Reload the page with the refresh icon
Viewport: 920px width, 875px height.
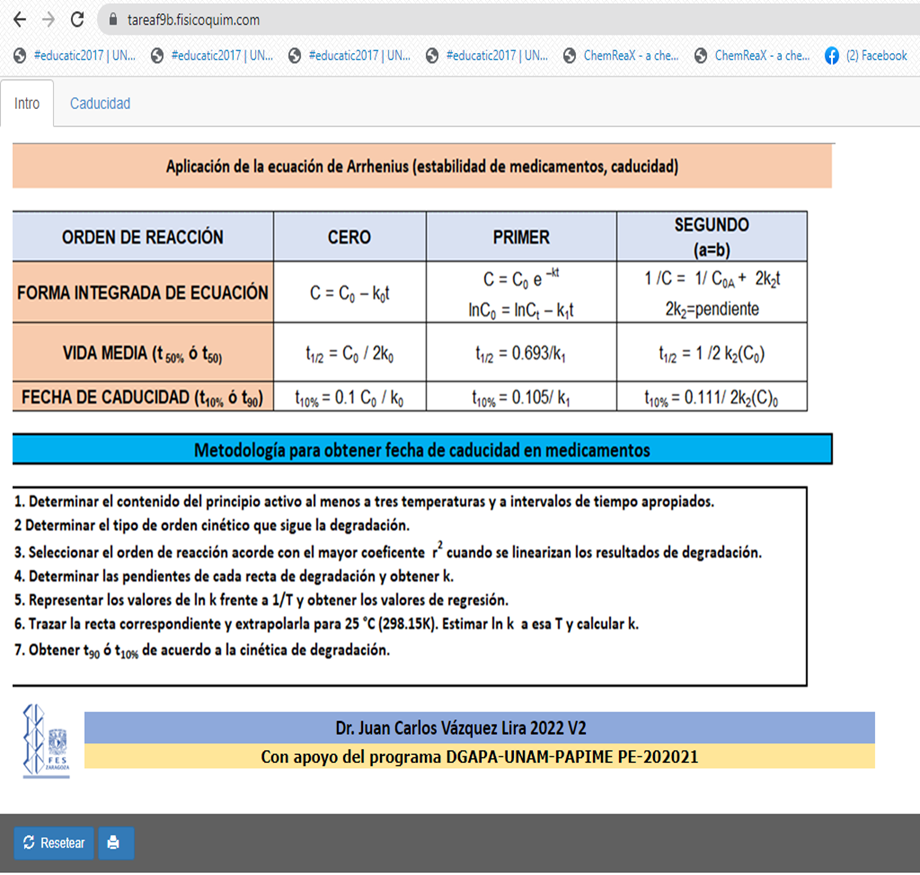tap(77, 20)
